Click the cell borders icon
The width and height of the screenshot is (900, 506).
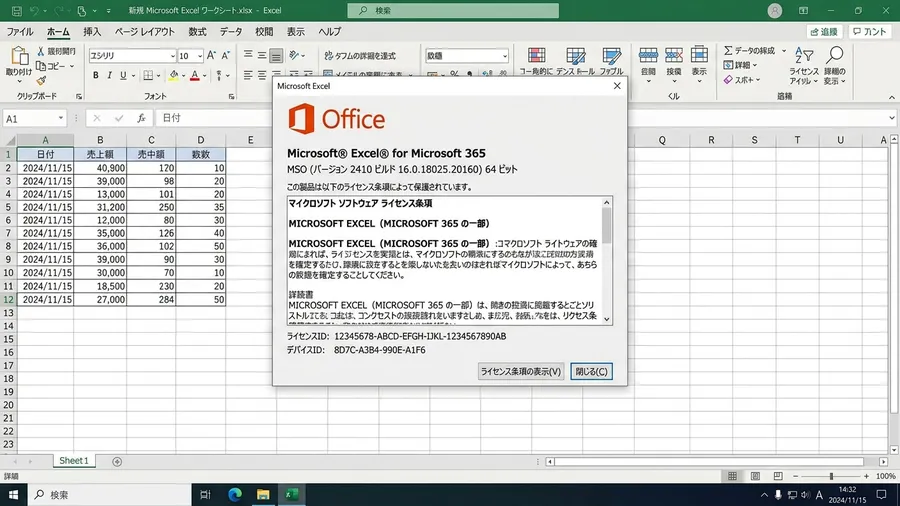pyautogui.click(x=148, y=75)
